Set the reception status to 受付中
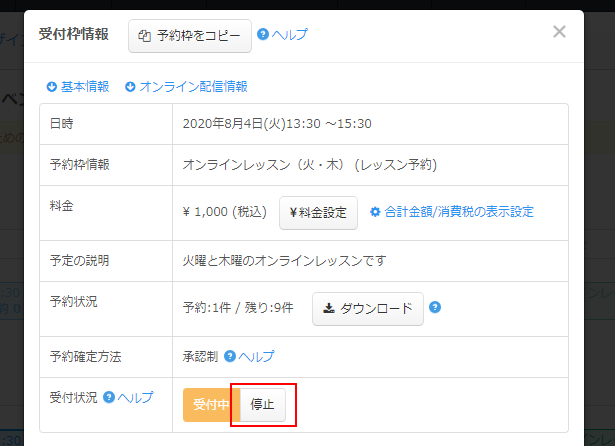The width and height of the screenshot is (615, 446). click(207, 405)
